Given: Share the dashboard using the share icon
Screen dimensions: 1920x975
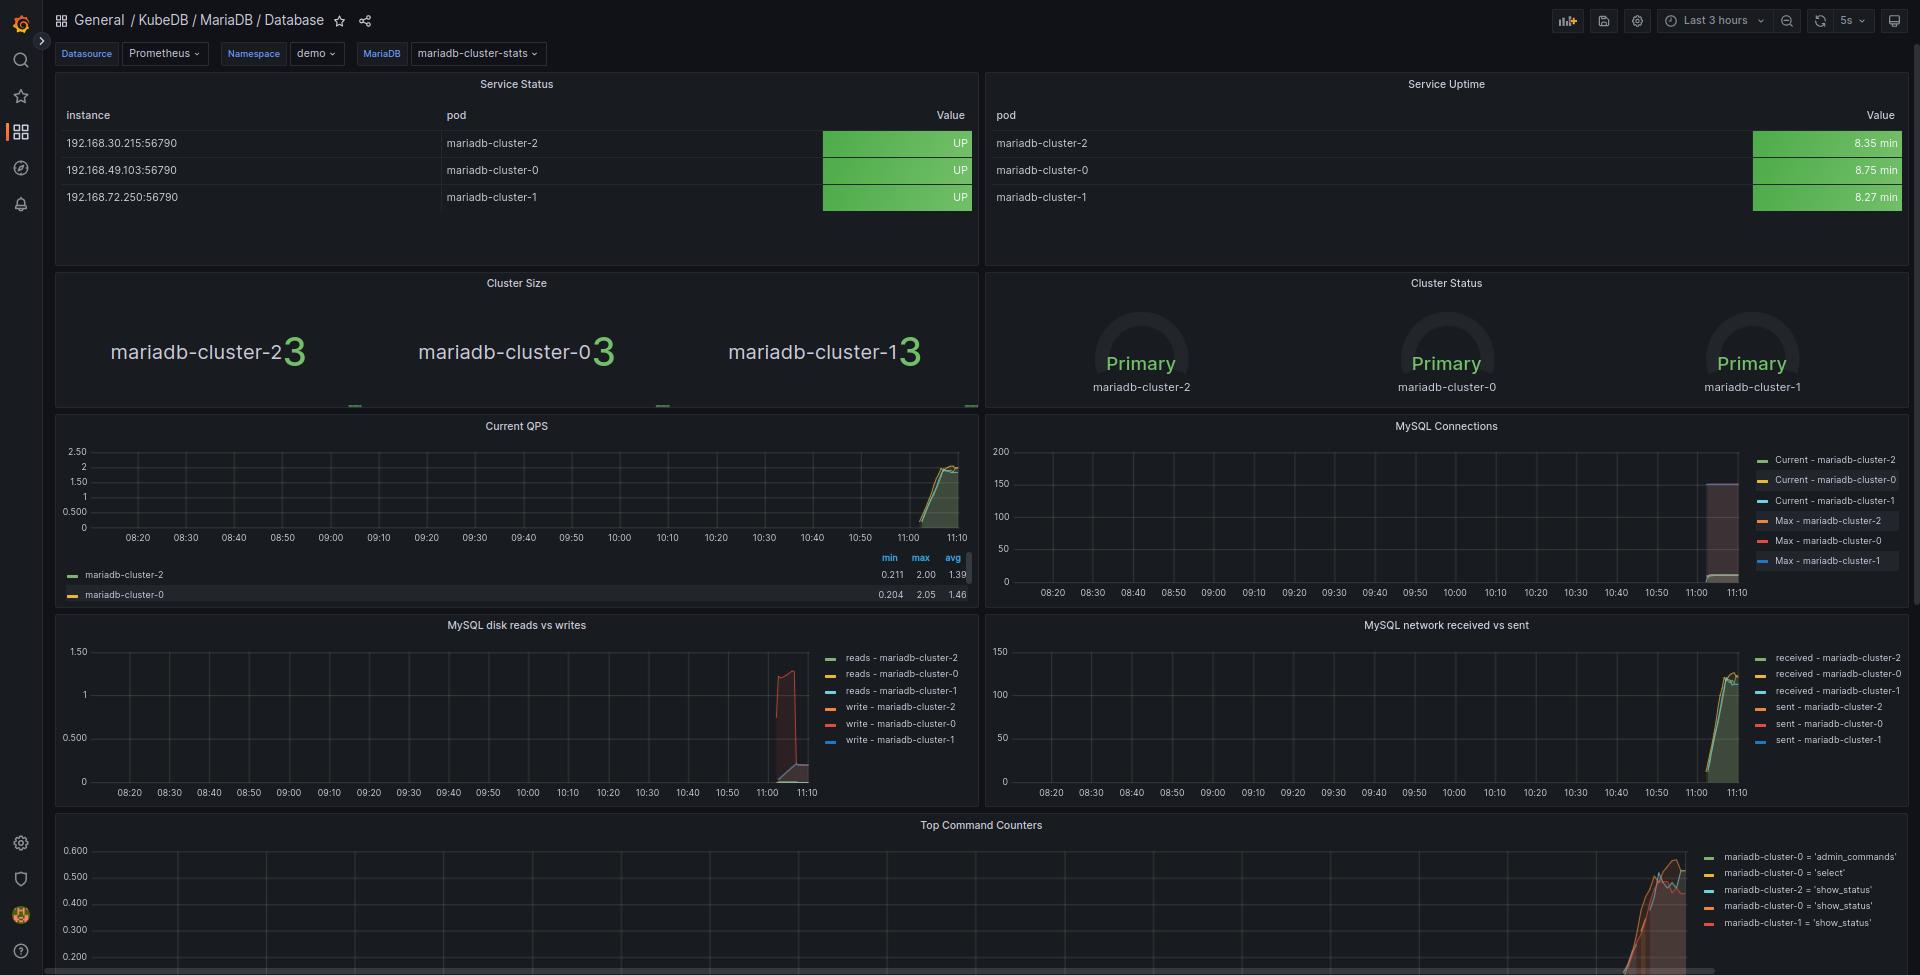Looking at the screenshot, I should pyautogui.click(x=364, y=20).
